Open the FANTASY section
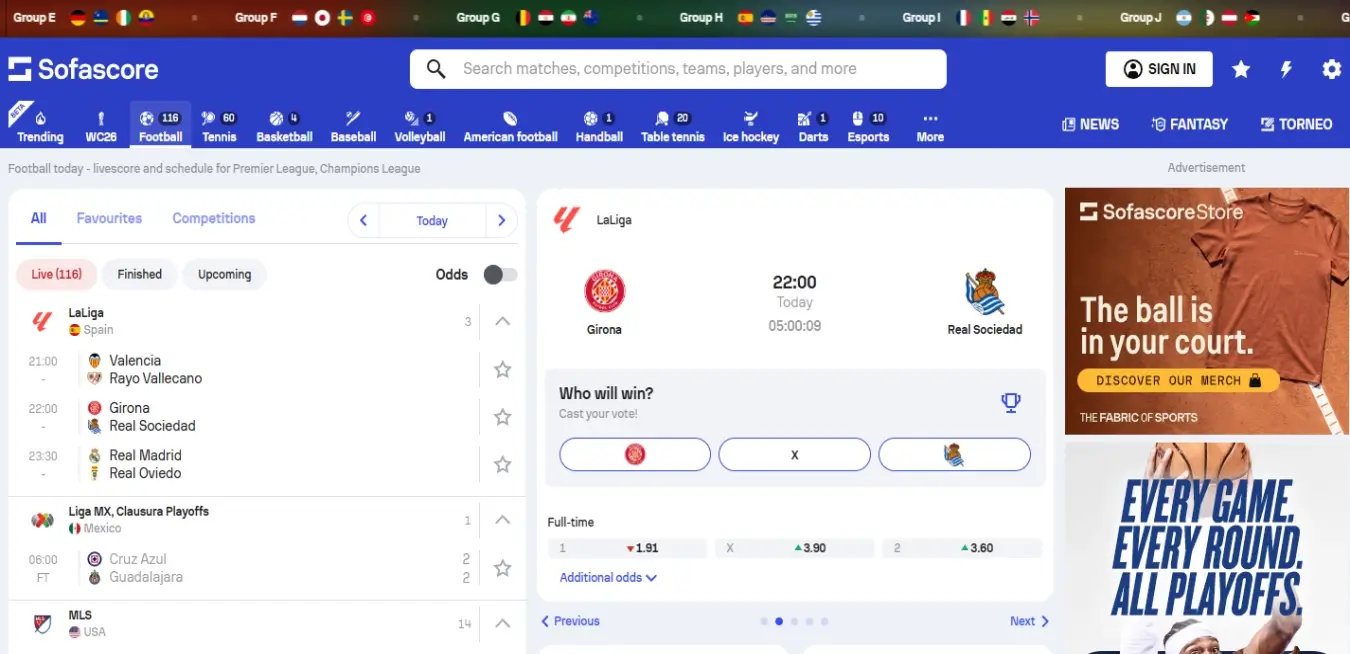 point(1189,124)
